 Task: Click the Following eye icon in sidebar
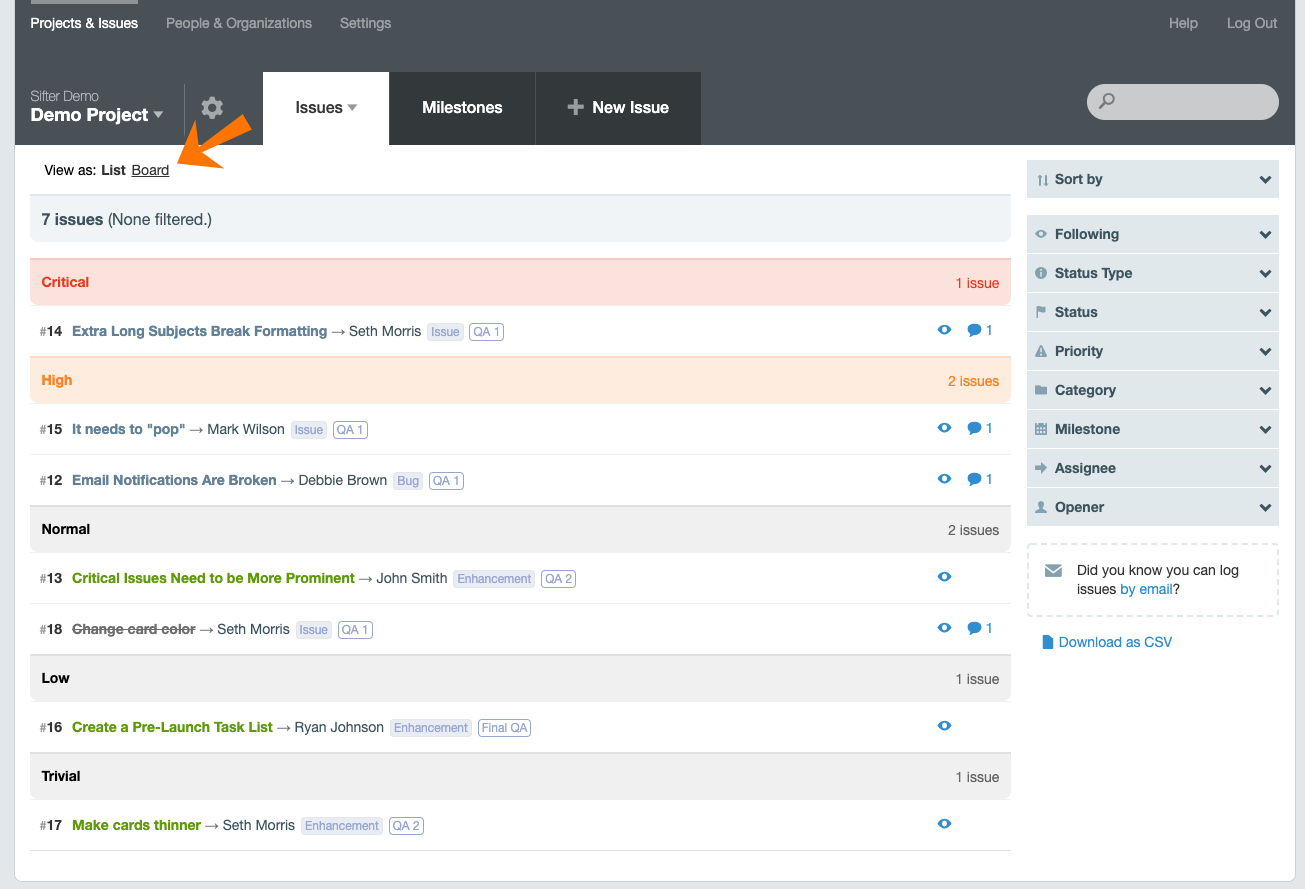tap(1041, 234)
